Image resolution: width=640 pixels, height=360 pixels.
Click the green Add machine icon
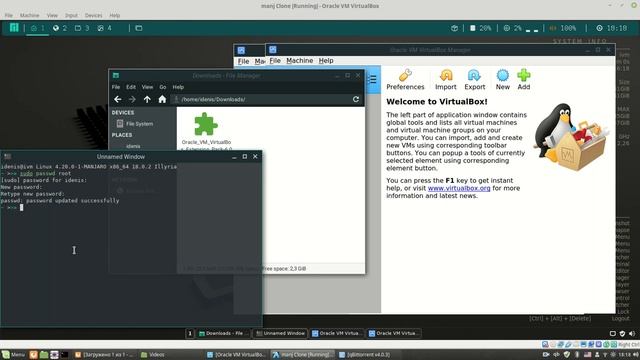click(x=524, y=76)
